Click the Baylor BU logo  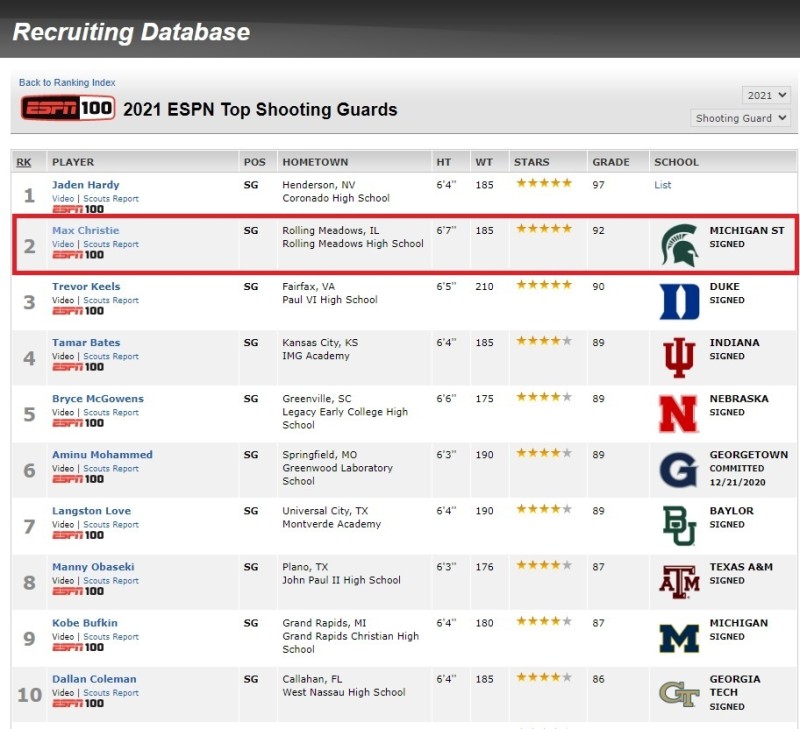coord(679,526)
